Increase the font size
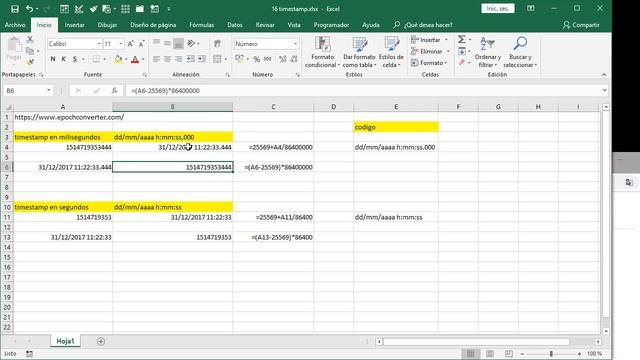The image size is (640, 360). [x=131, y=44]
